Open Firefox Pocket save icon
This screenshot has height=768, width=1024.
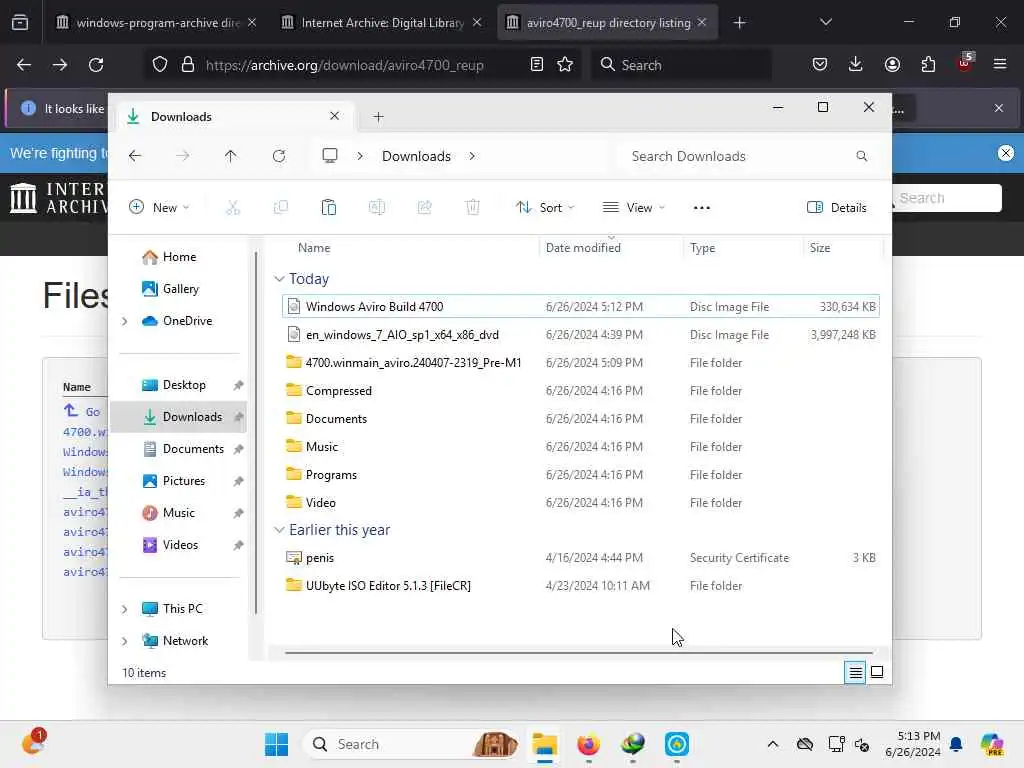(x=820, y=65)
